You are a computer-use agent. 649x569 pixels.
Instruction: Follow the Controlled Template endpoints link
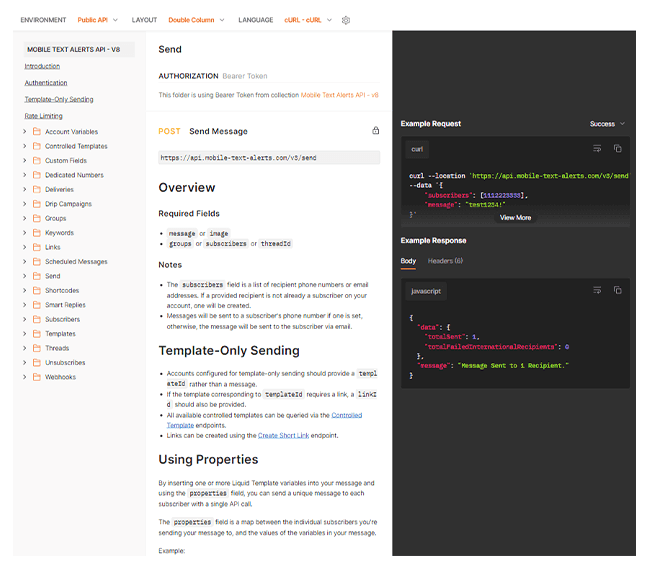pos(347,415)
